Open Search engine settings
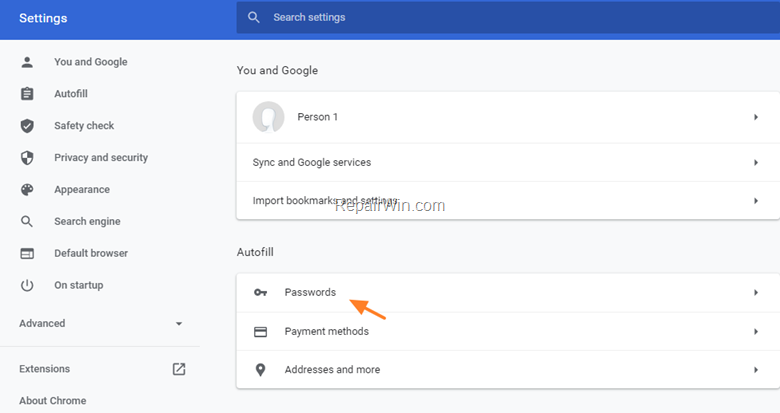This screenshot has height=413, width=780. (87, 221)
